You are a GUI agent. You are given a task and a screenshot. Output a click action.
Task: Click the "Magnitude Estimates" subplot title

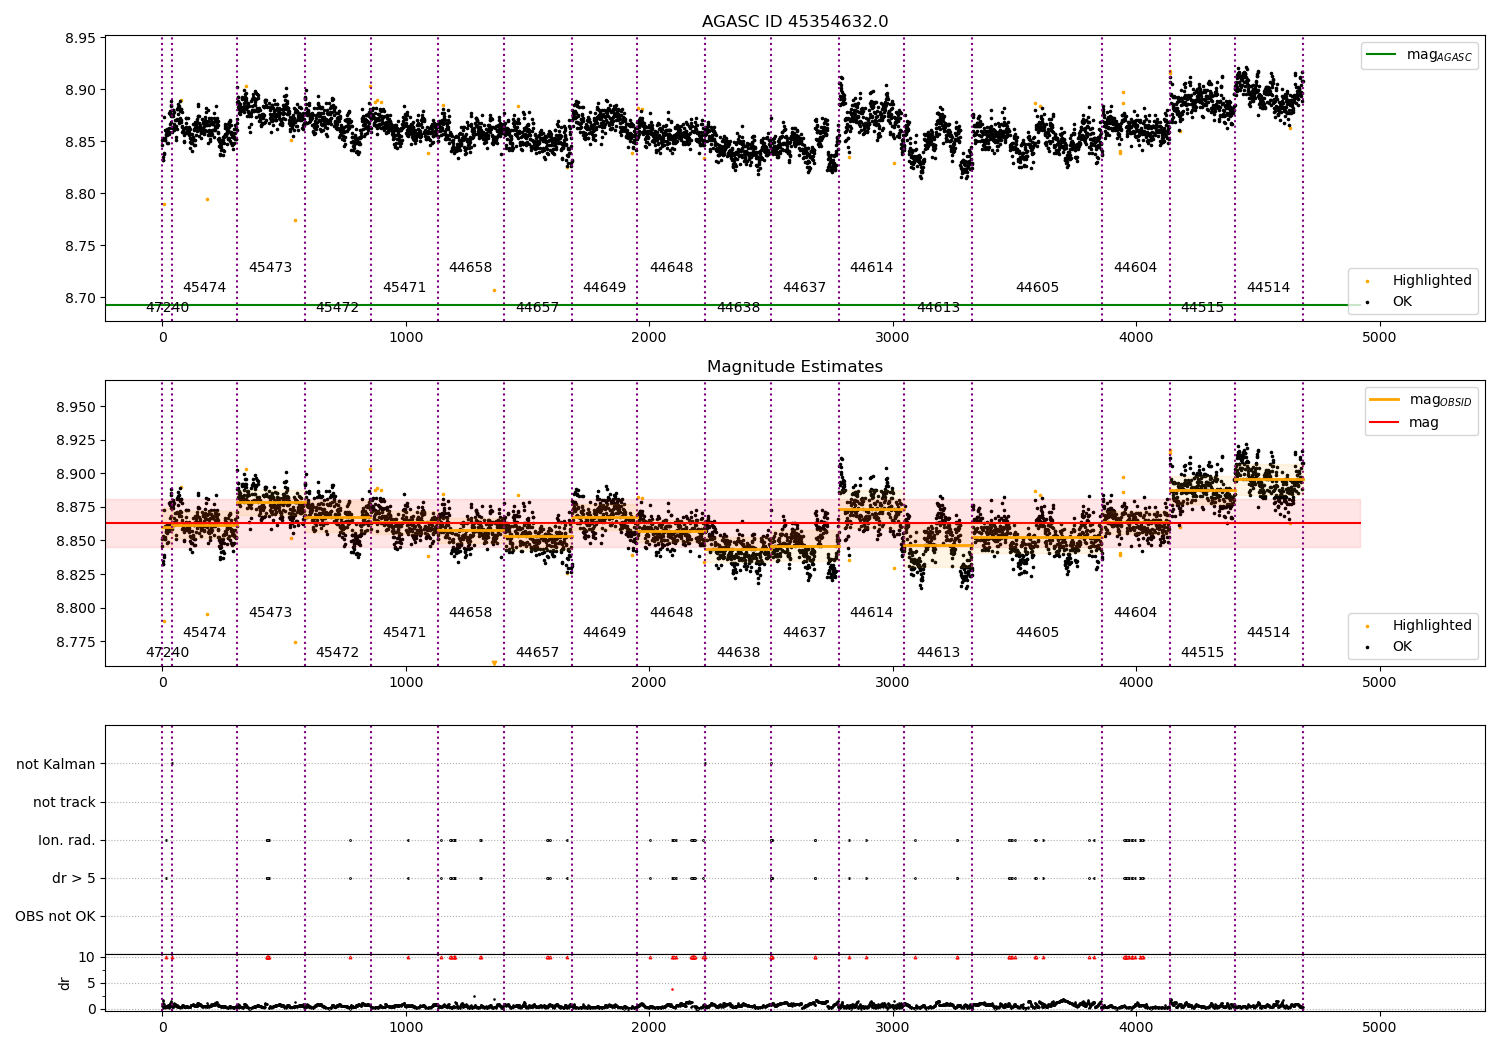click(795, 367)
